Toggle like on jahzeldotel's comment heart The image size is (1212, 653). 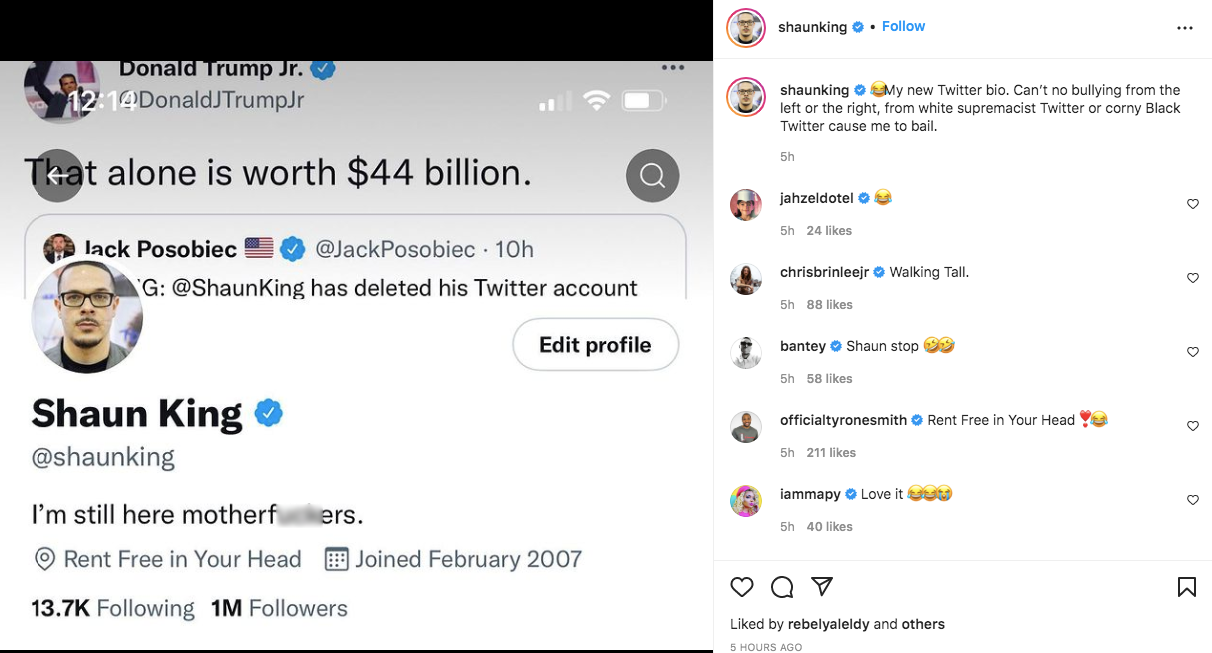pyautogui.click(x=1192, y=203)
